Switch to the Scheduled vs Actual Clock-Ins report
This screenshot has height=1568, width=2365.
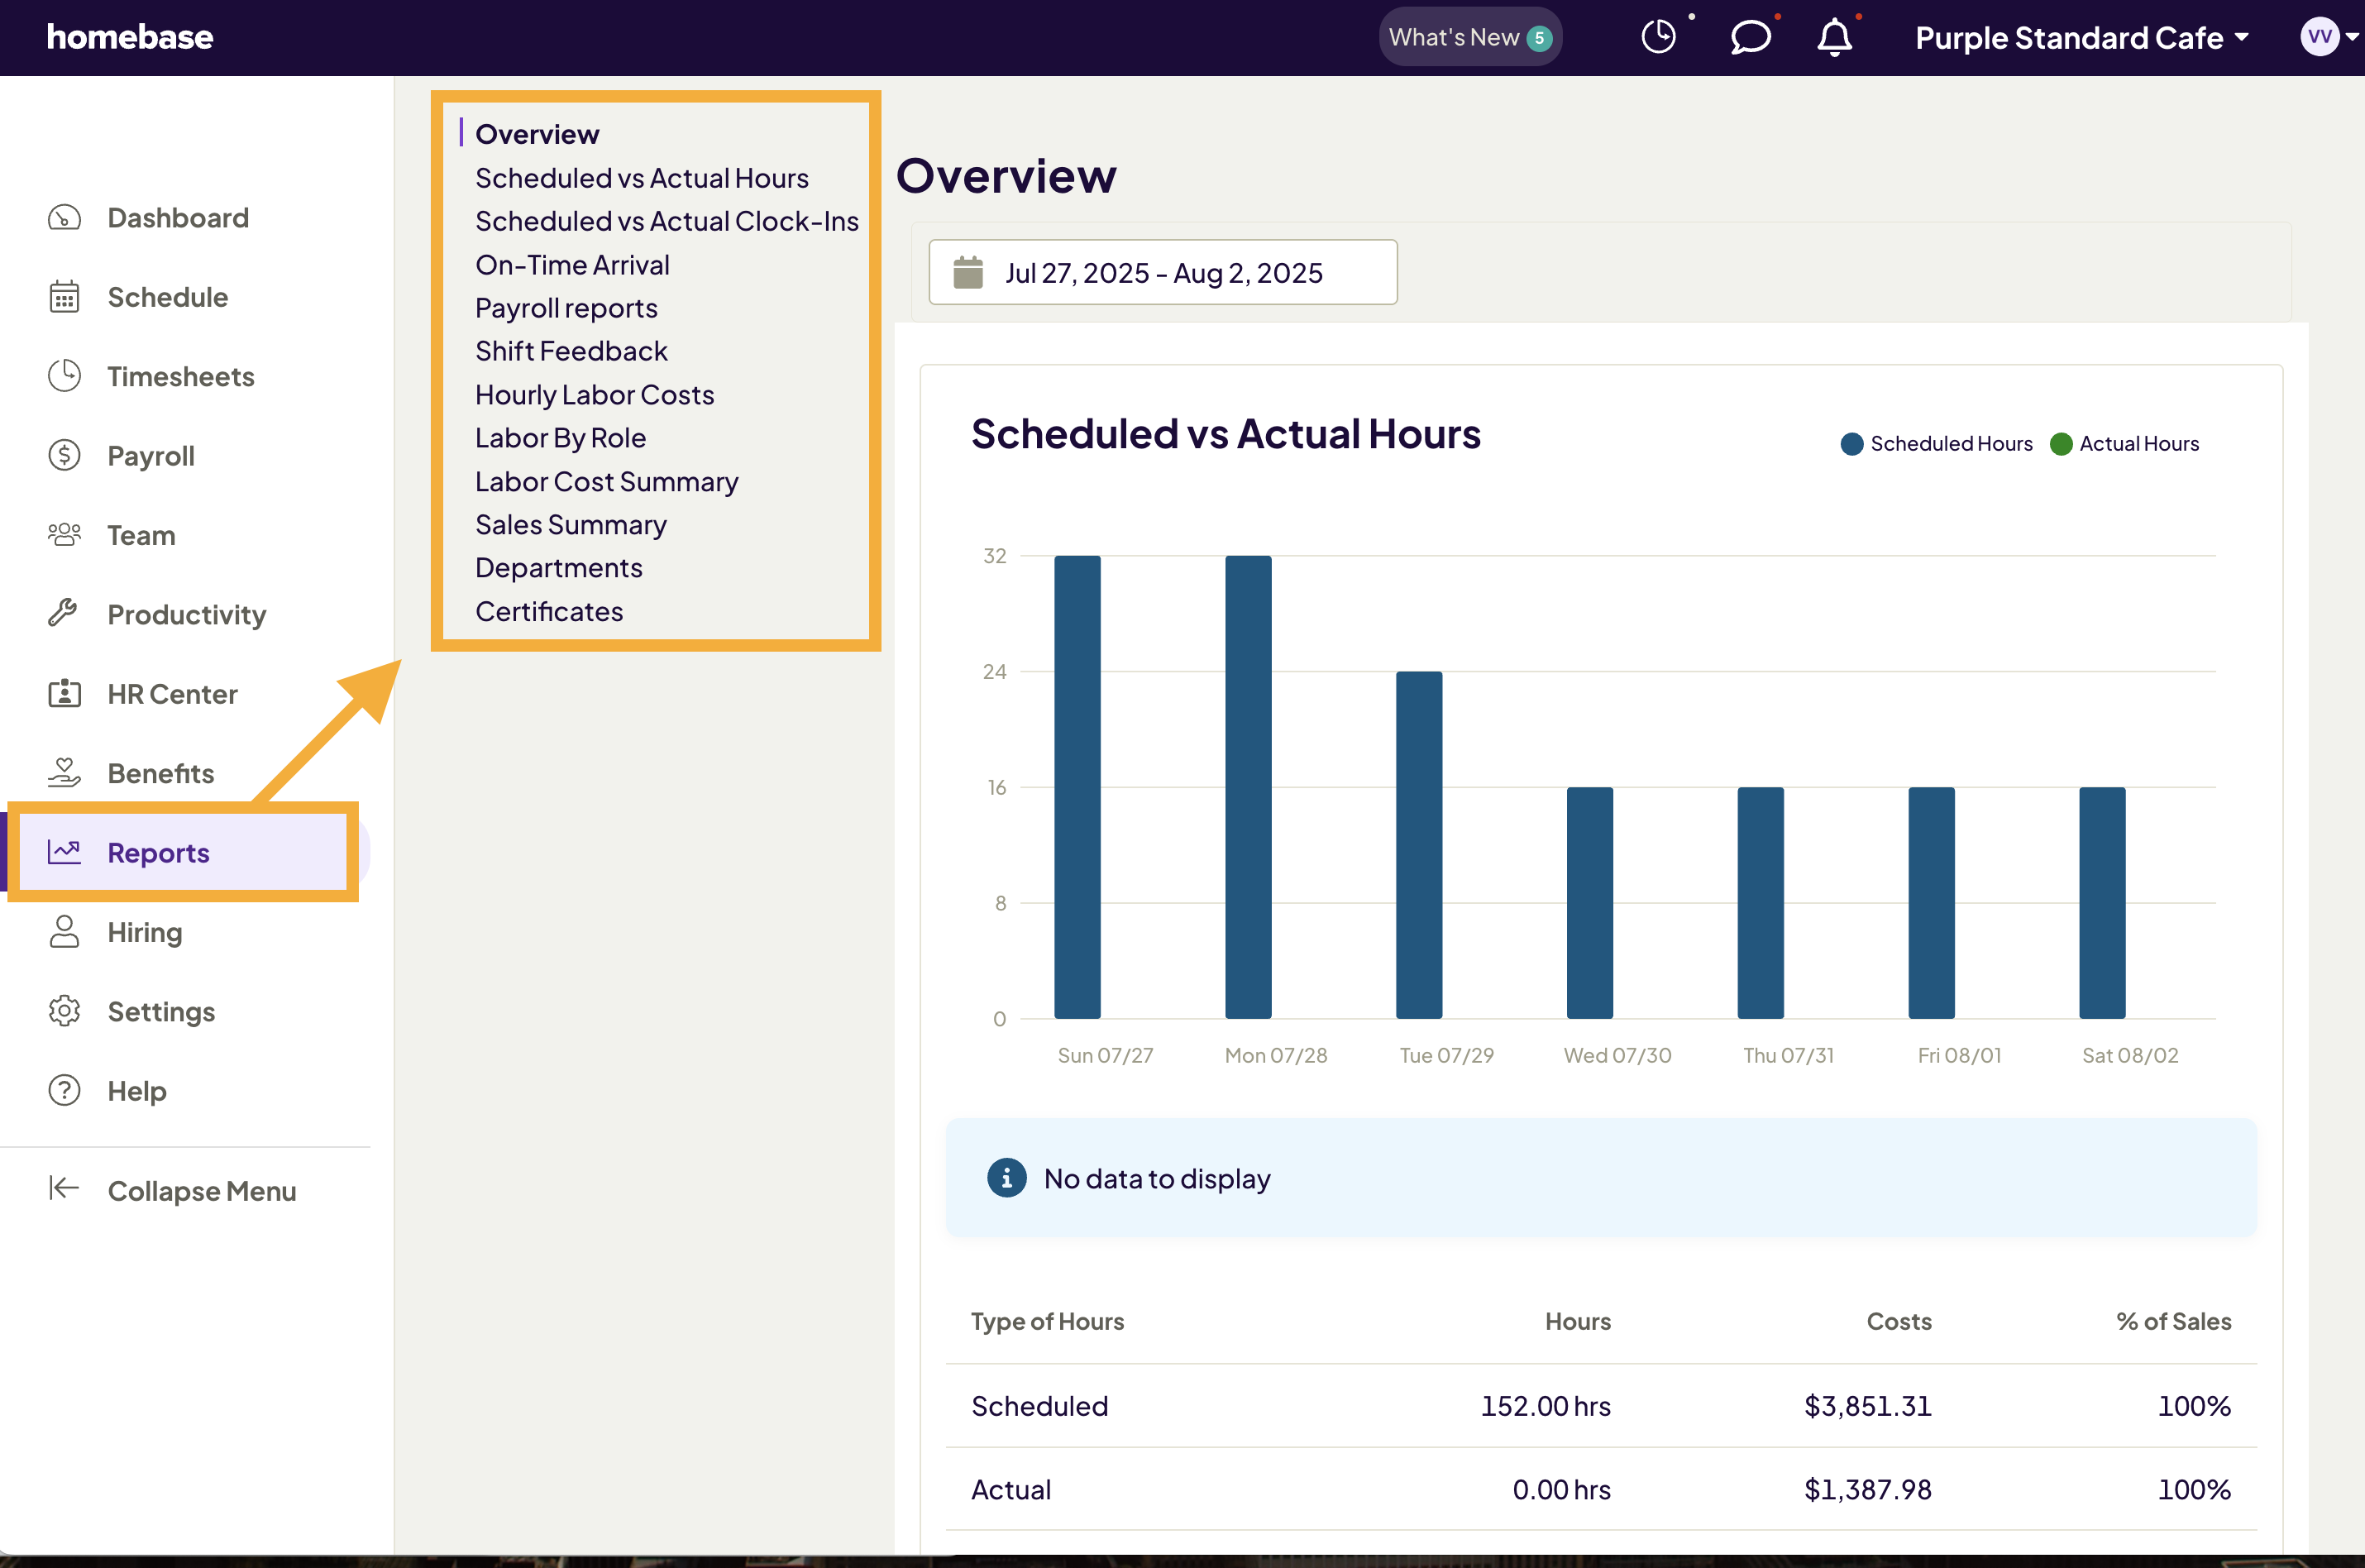click(x=666, y=220)
